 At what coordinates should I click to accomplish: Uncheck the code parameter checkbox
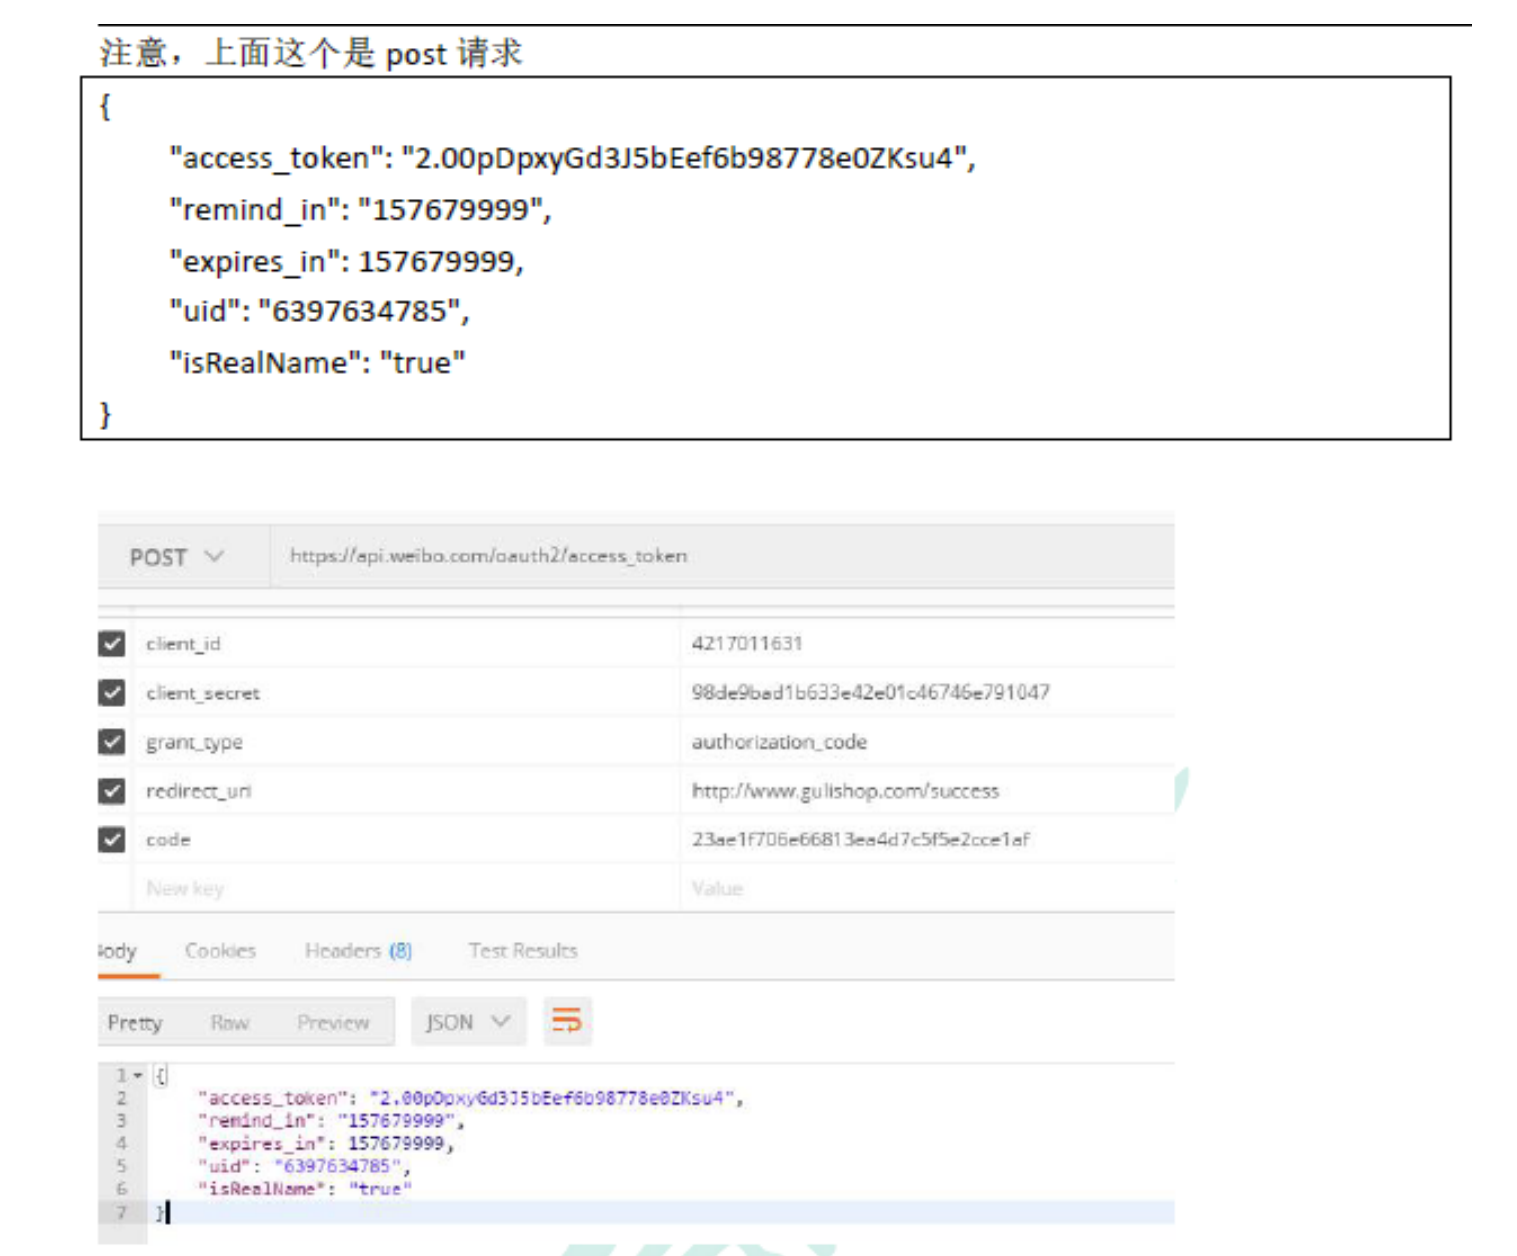(112, 839)
